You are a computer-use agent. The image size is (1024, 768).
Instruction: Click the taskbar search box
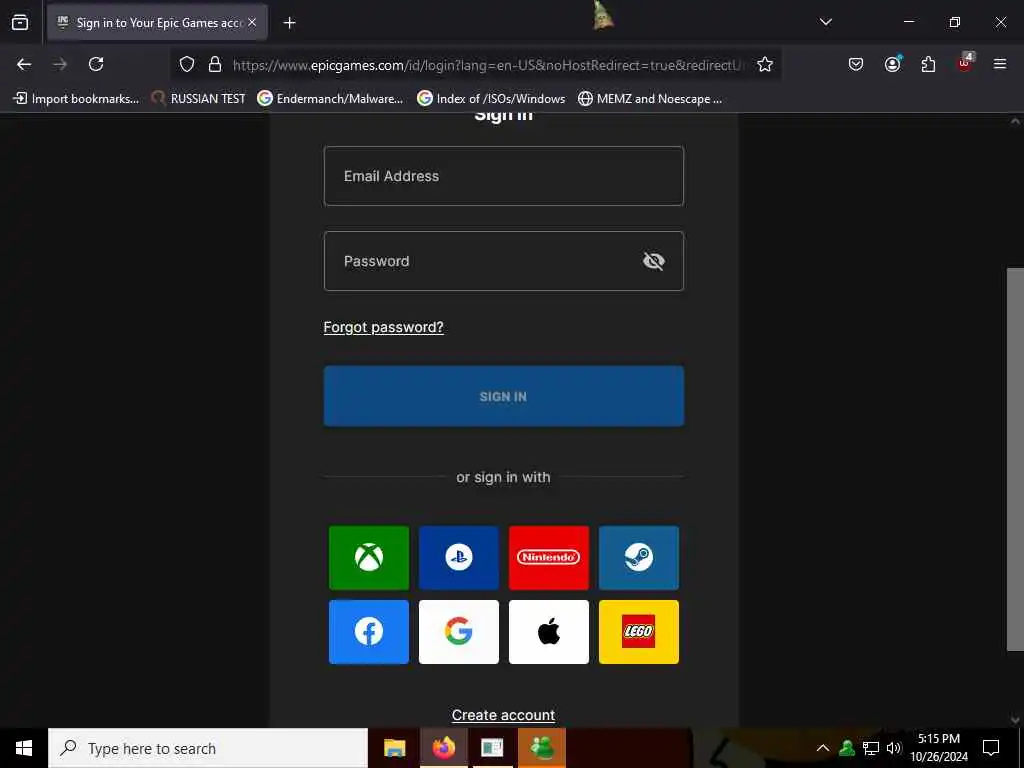(x=208, y=748)
